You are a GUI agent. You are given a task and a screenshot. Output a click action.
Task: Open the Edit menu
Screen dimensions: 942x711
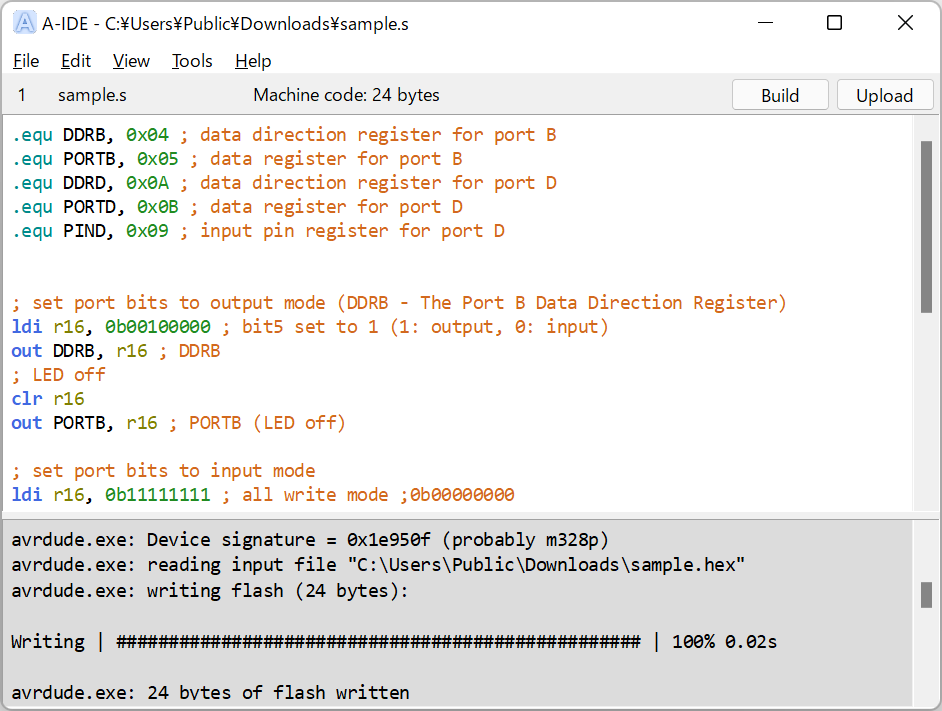[76, 61]
